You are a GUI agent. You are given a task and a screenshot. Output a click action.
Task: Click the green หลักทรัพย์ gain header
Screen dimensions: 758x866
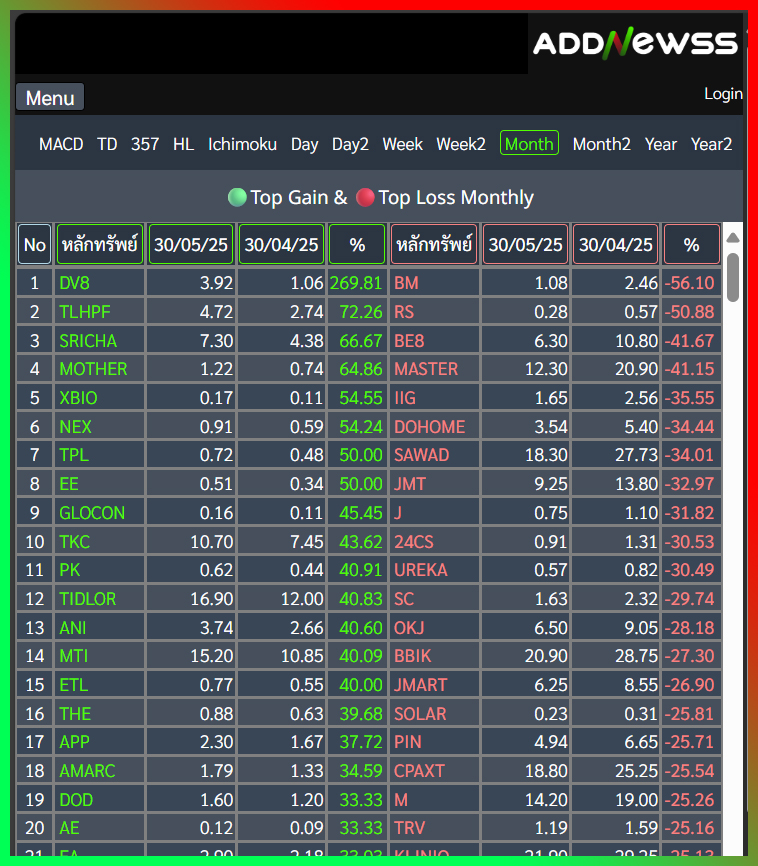(x=99, y=244)
